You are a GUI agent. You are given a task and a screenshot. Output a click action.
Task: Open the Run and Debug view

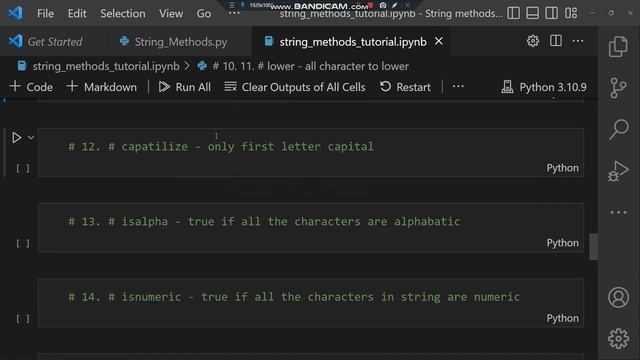tap(618, 171)
